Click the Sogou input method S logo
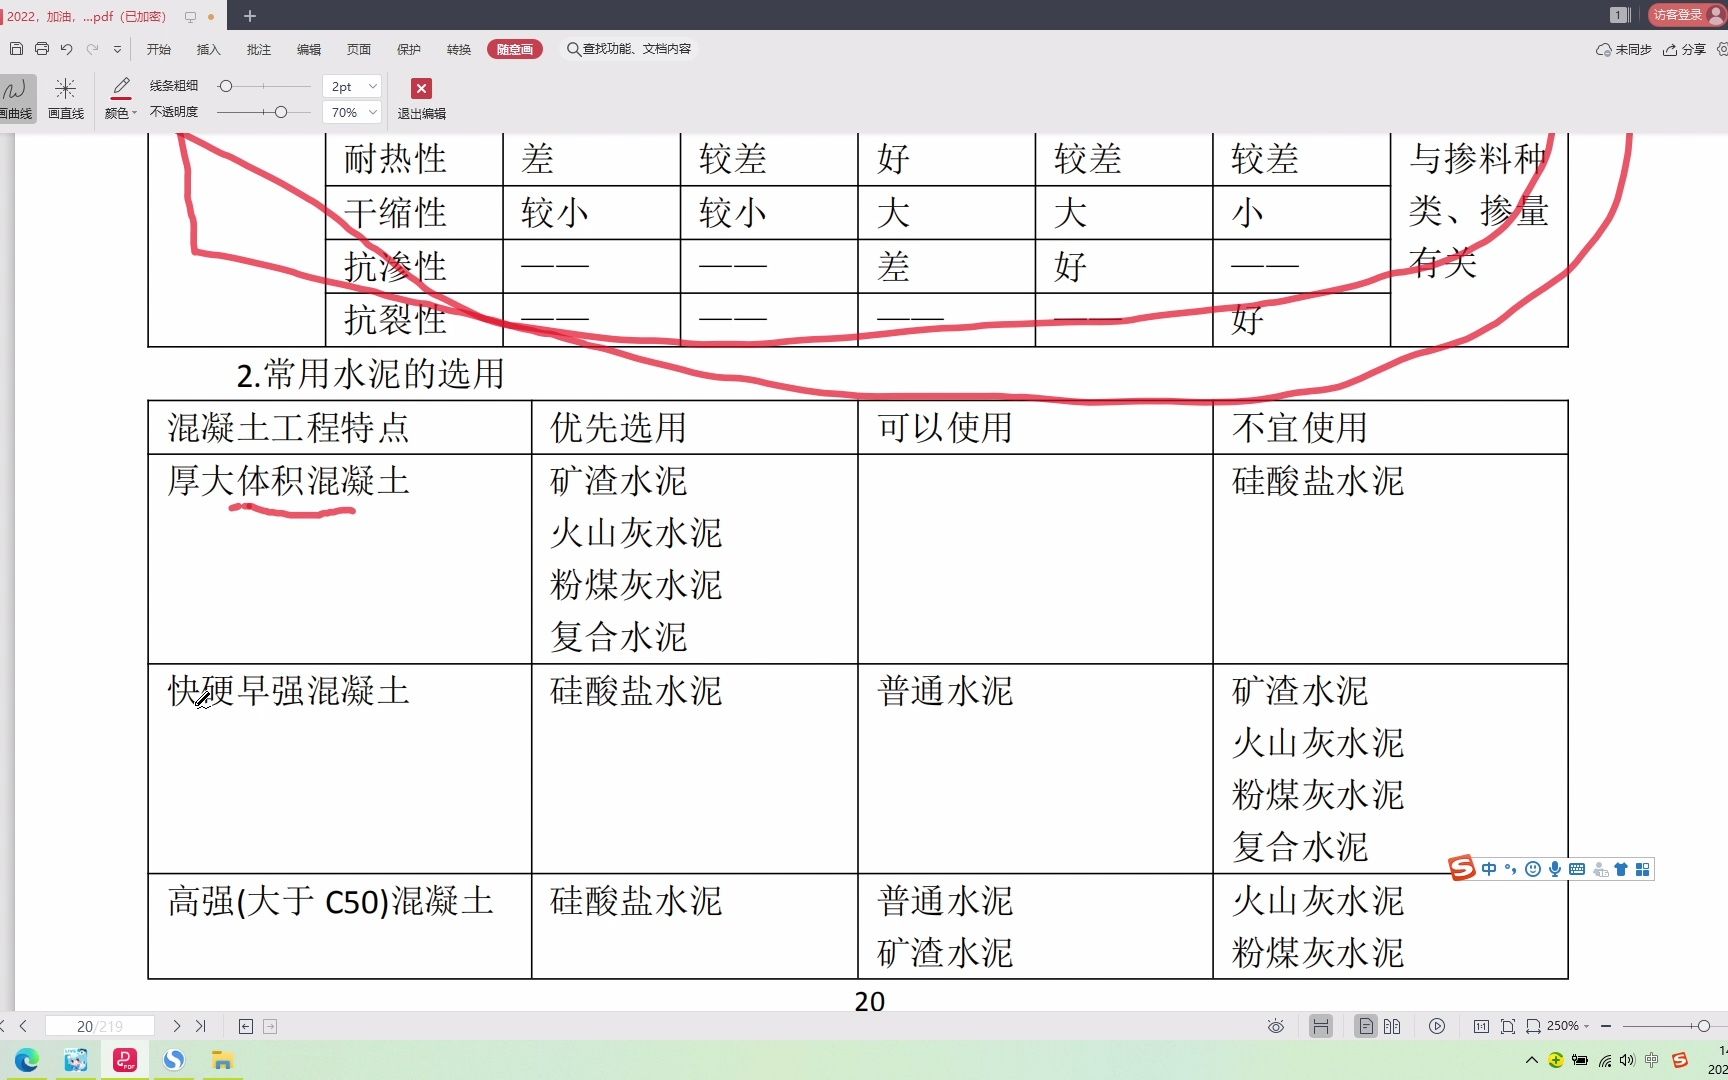Image resolution: width=1728 pixels, height=1080 pixels. pyautogui.click(x=1462, y=868)
